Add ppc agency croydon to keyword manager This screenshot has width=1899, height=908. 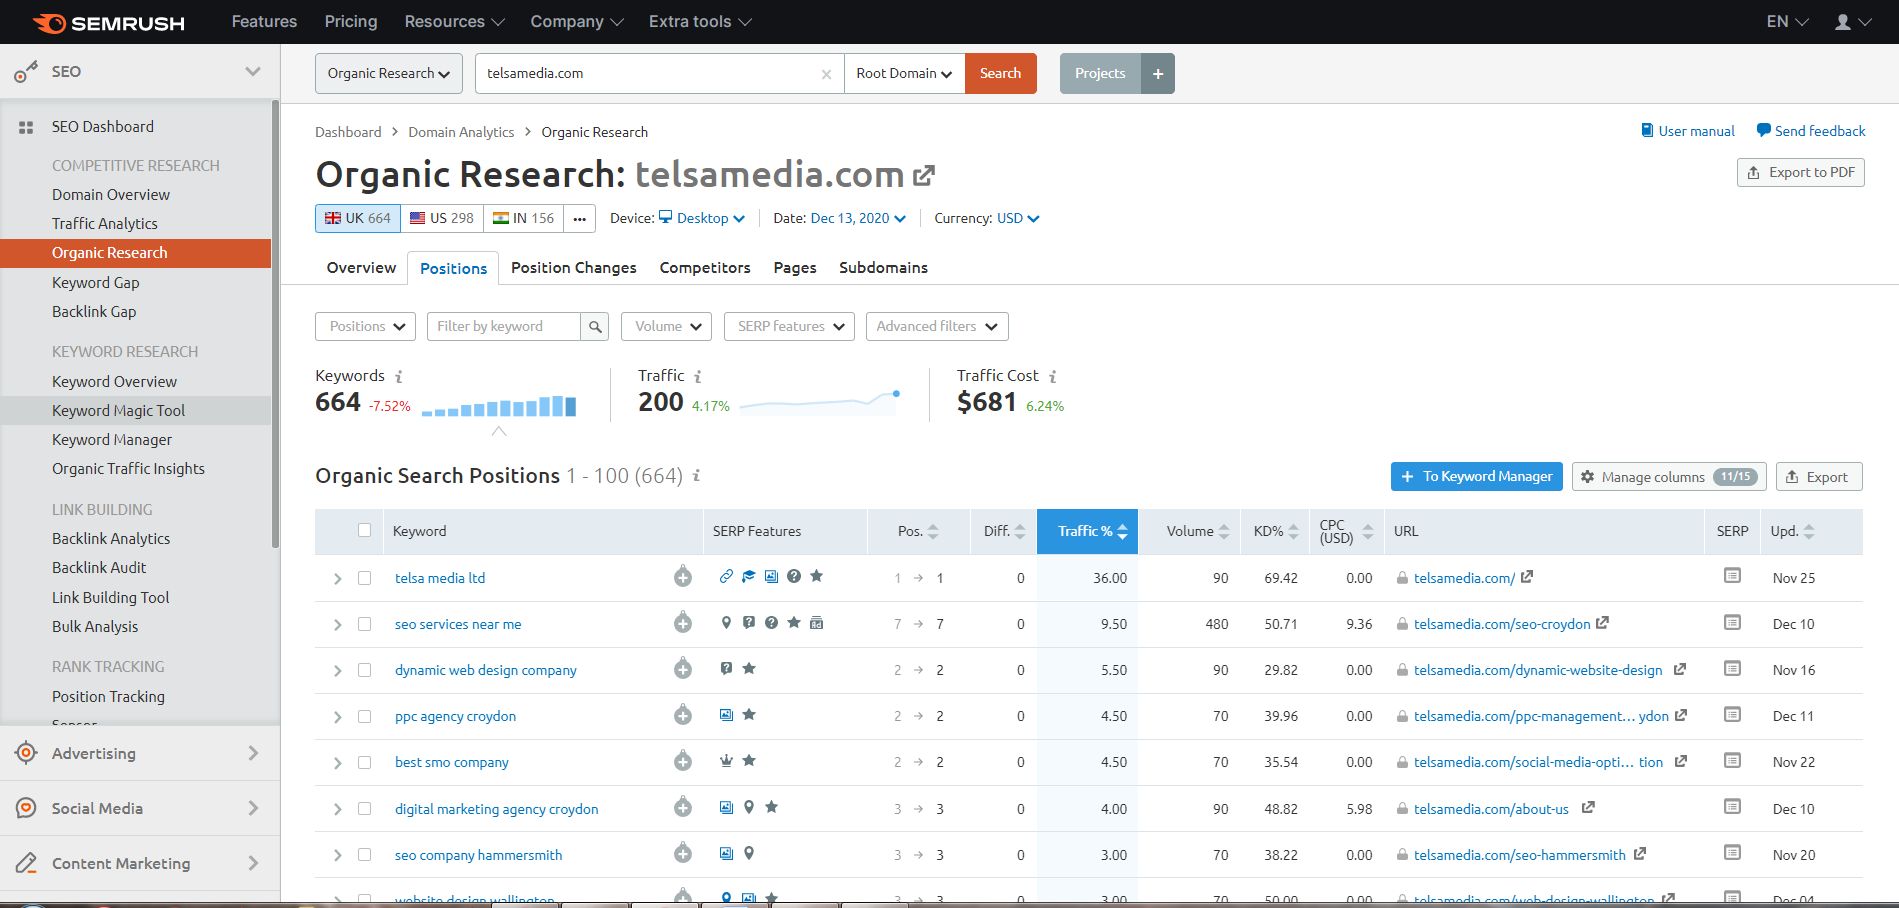click(x=683, y=715)
